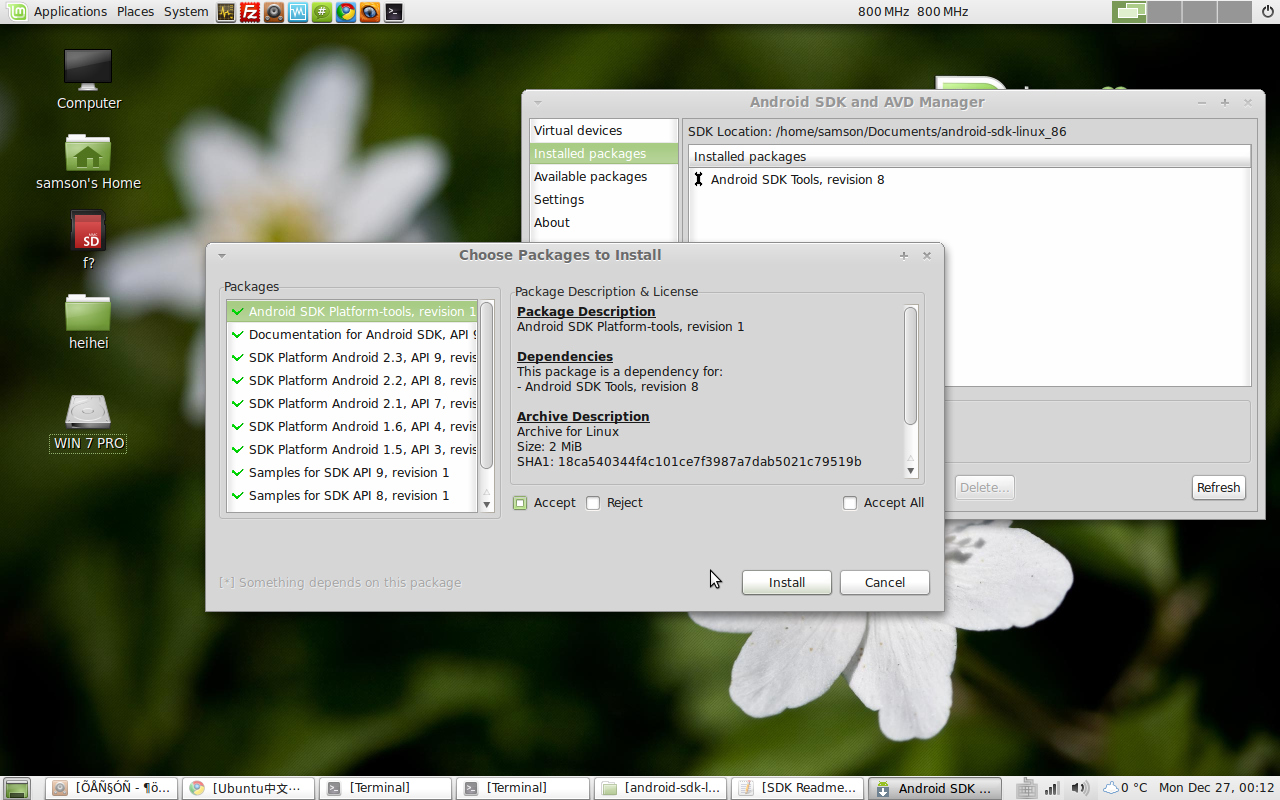This screenshot has width=1280, height=800.
Task: Launch the green hash chat icon in panel
Action: pyautogui.click(x=322, y=12)
